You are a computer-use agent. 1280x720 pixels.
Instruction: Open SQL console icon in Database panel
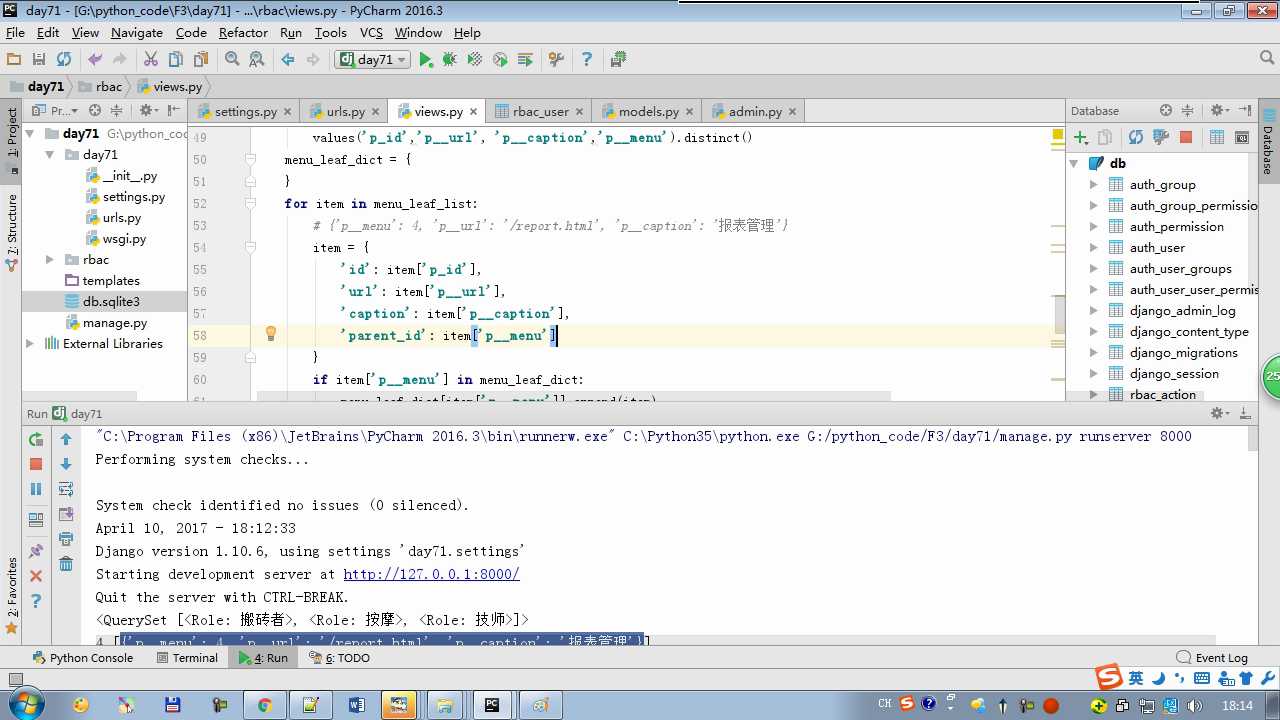pyautogui.click(x=1242, y=137)
